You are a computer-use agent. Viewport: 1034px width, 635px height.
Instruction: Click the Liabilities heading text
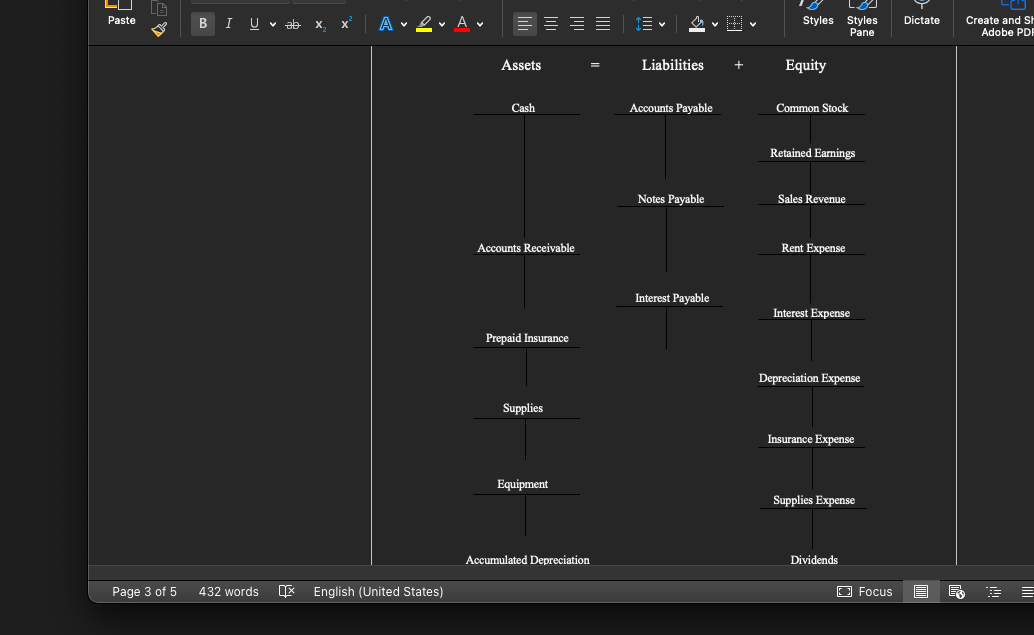pyautogui.click(x=673, y=65)
